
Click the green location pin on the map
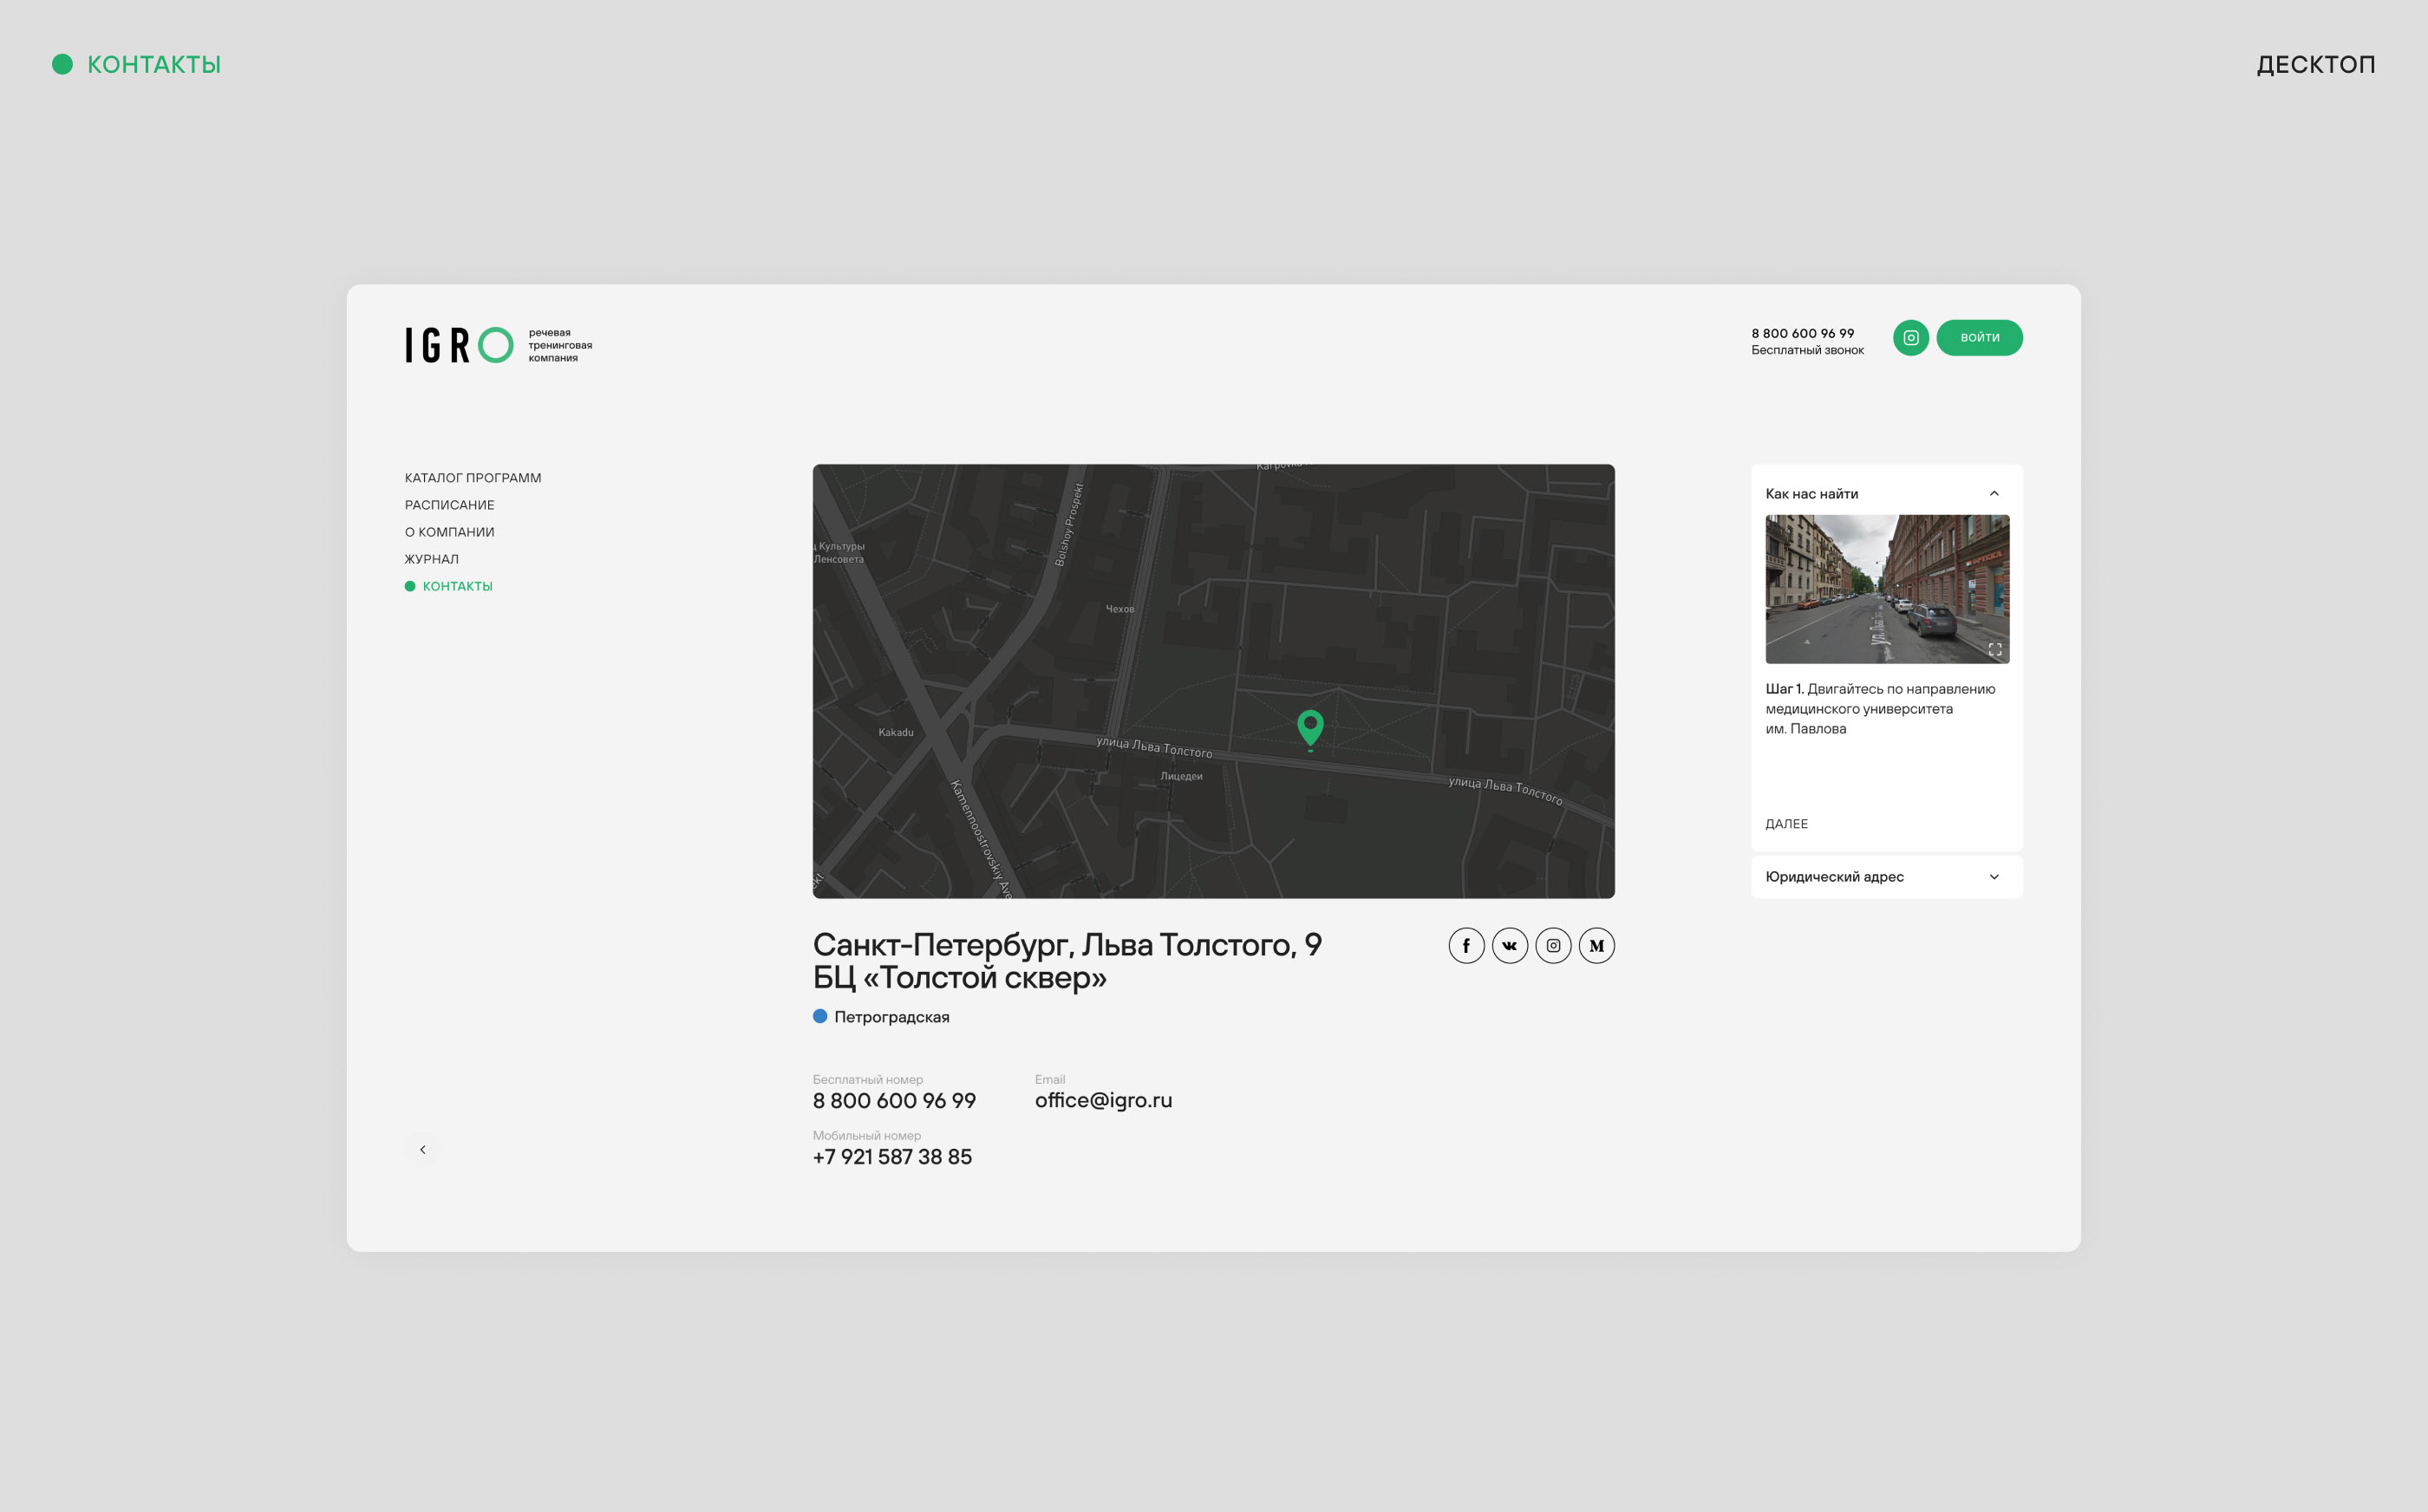pyautogui.click(x=1310, y=727)
